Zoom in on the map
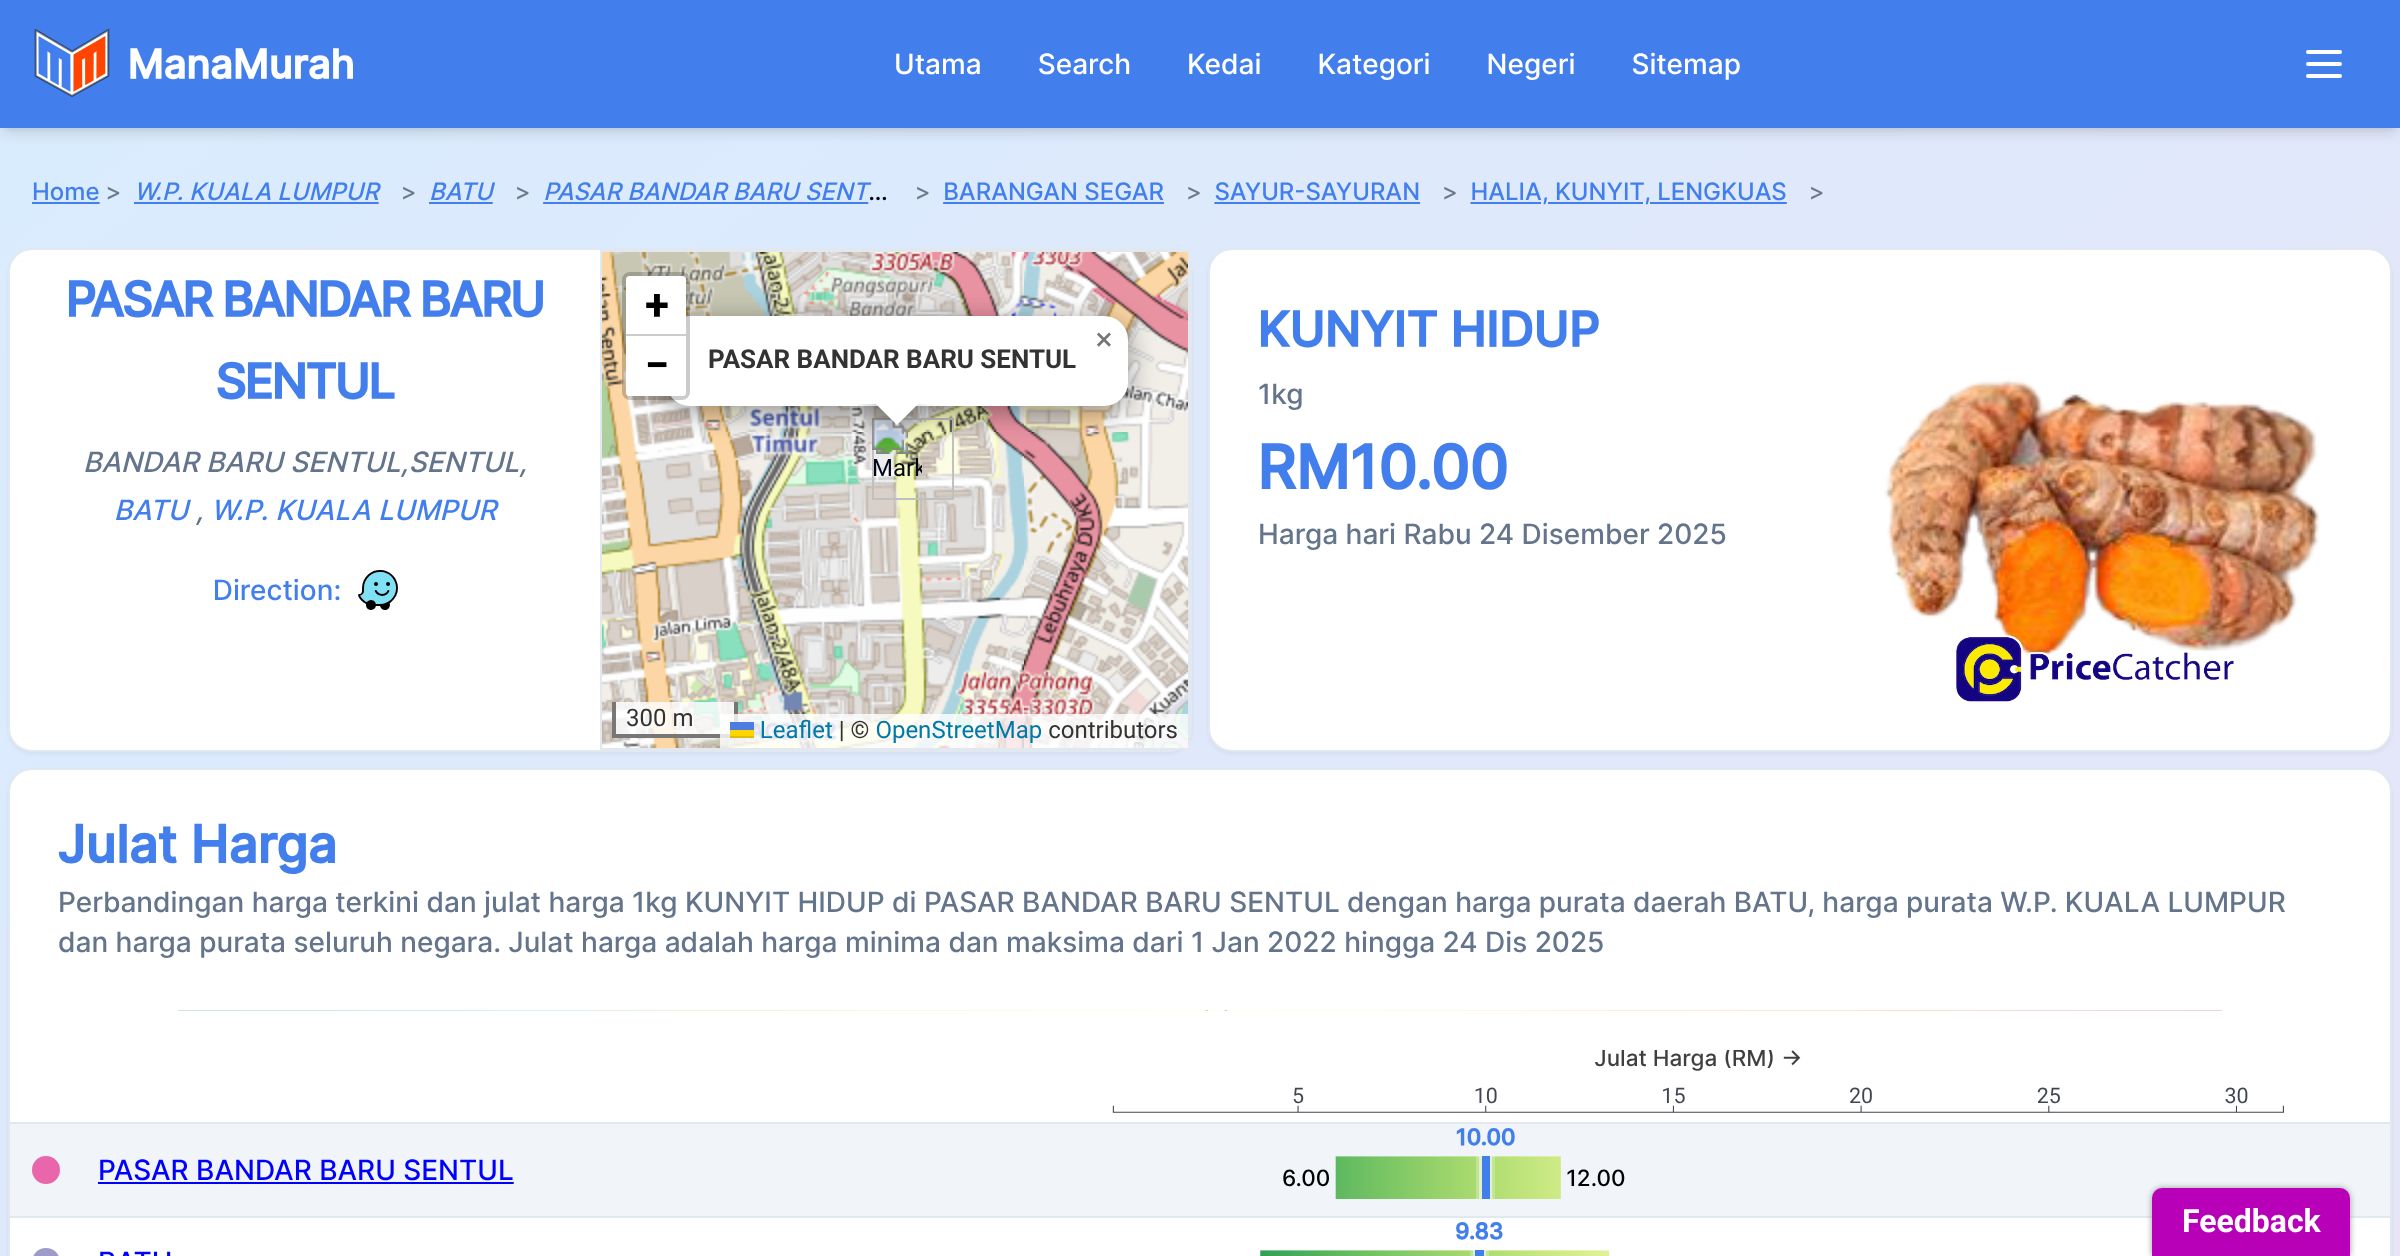Screen dimensions: 2400x1256 tap(656, 305)
